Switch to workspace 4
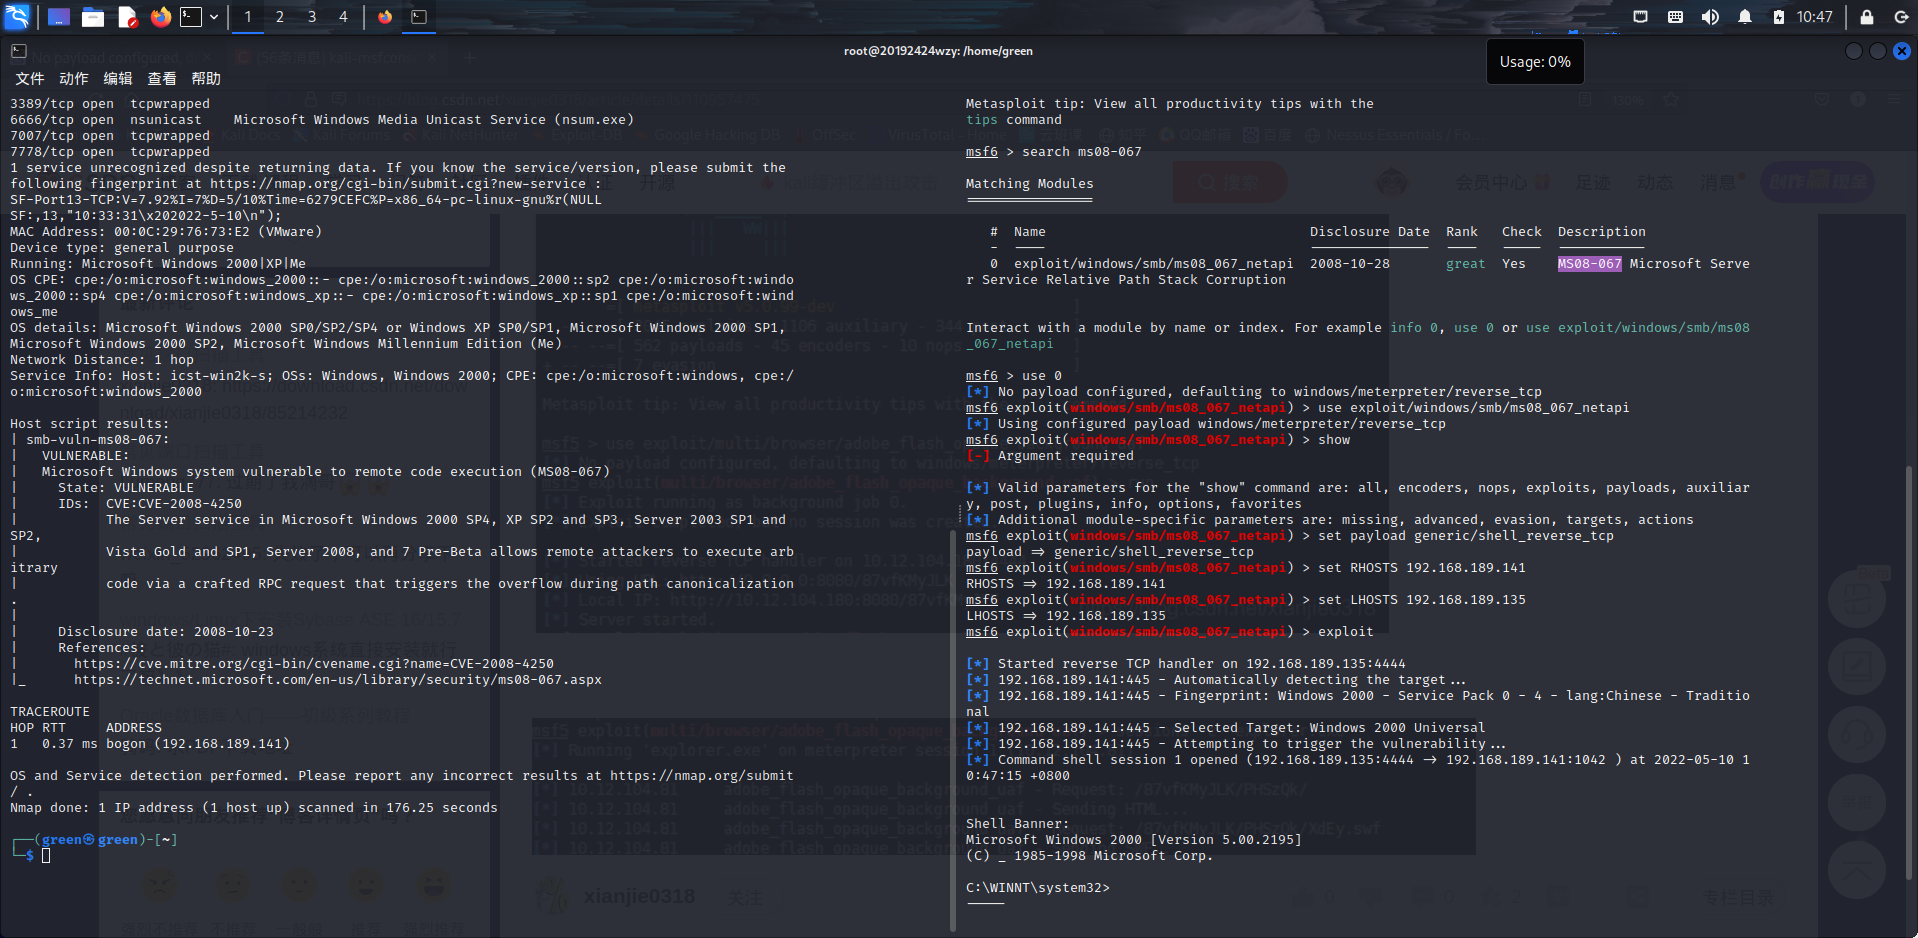The width and height of the screenshot is (1918, 938). (343, 17)
